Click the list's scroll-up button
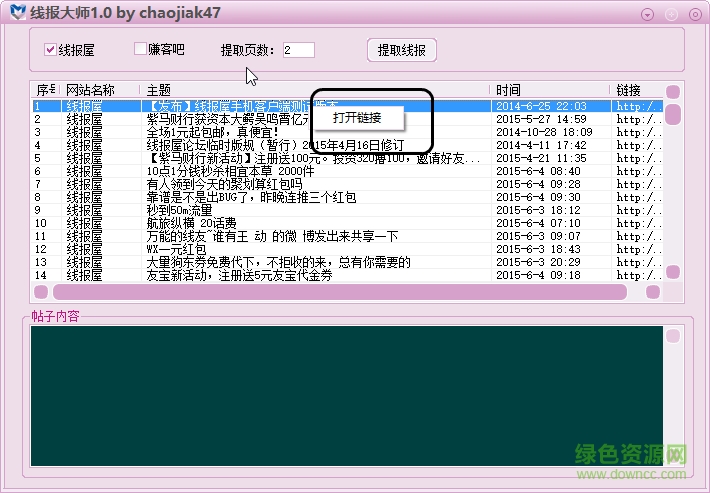Image resolution: width=710 pixels, height=493 pixels. [673, 91]
